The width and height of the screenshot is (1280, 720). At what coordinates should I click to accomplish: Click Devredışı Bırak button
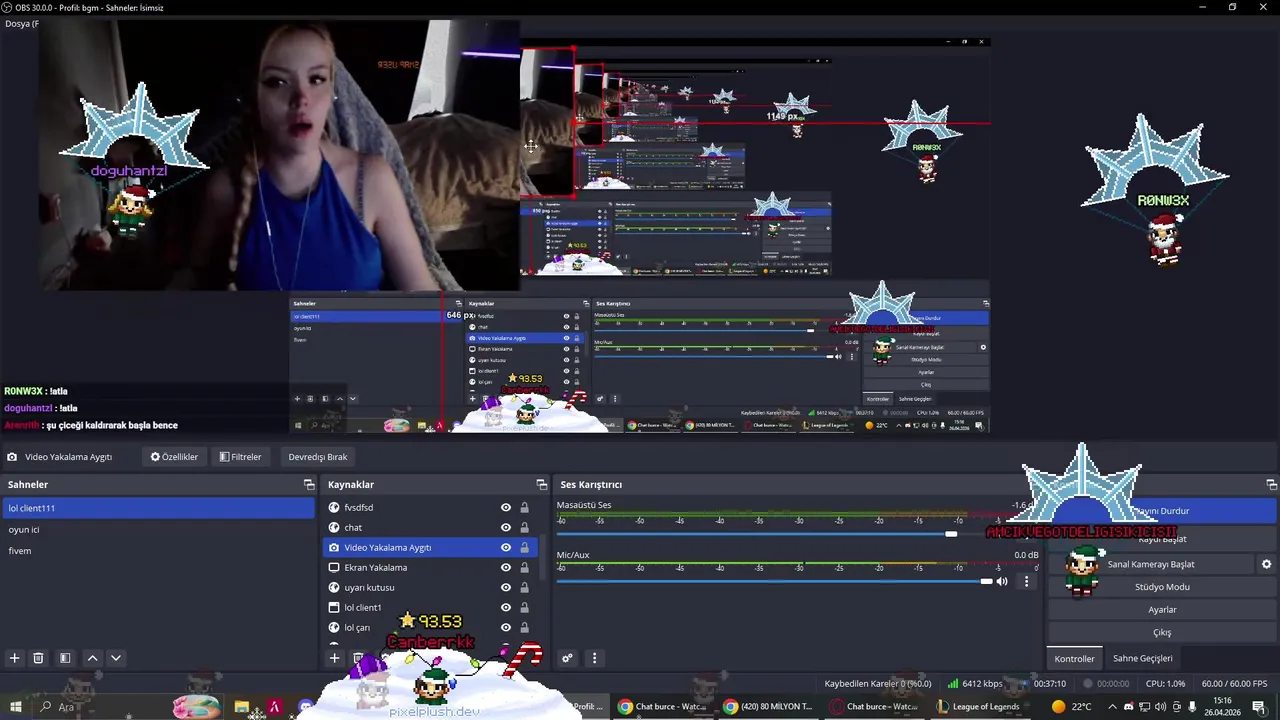pos(318,457)
